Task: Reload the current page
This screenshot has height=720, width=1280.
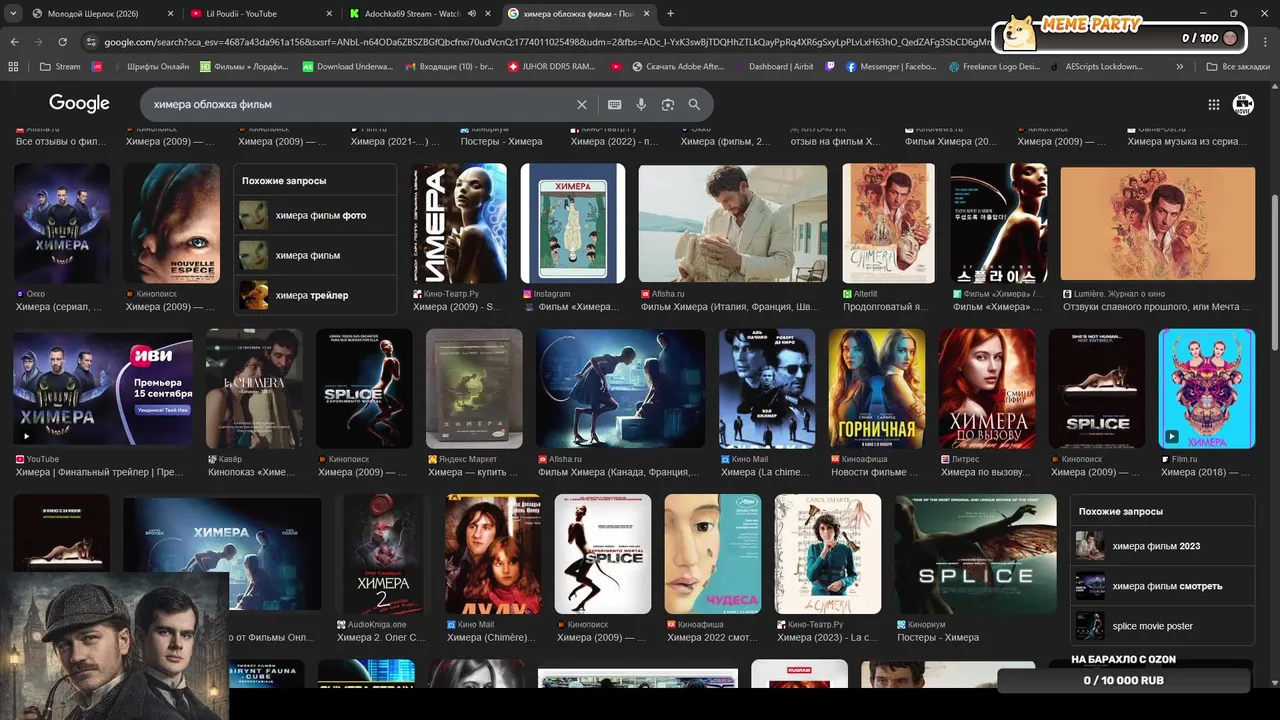Action: tap(63, 42)
